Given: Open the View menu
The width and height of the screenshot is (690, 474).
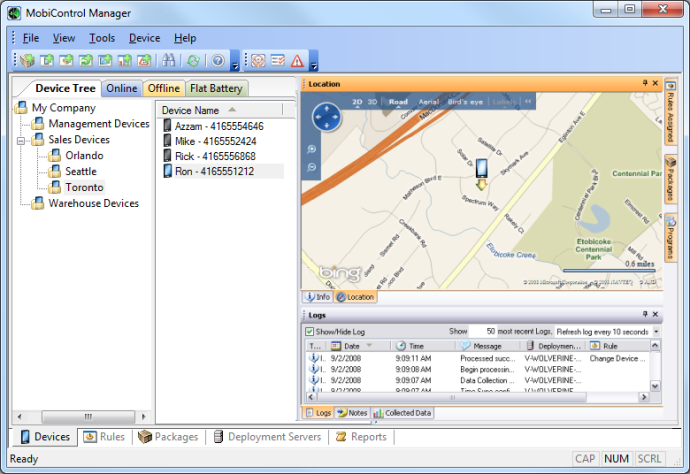Looking at the screenshot, I should tap(64, 38).
